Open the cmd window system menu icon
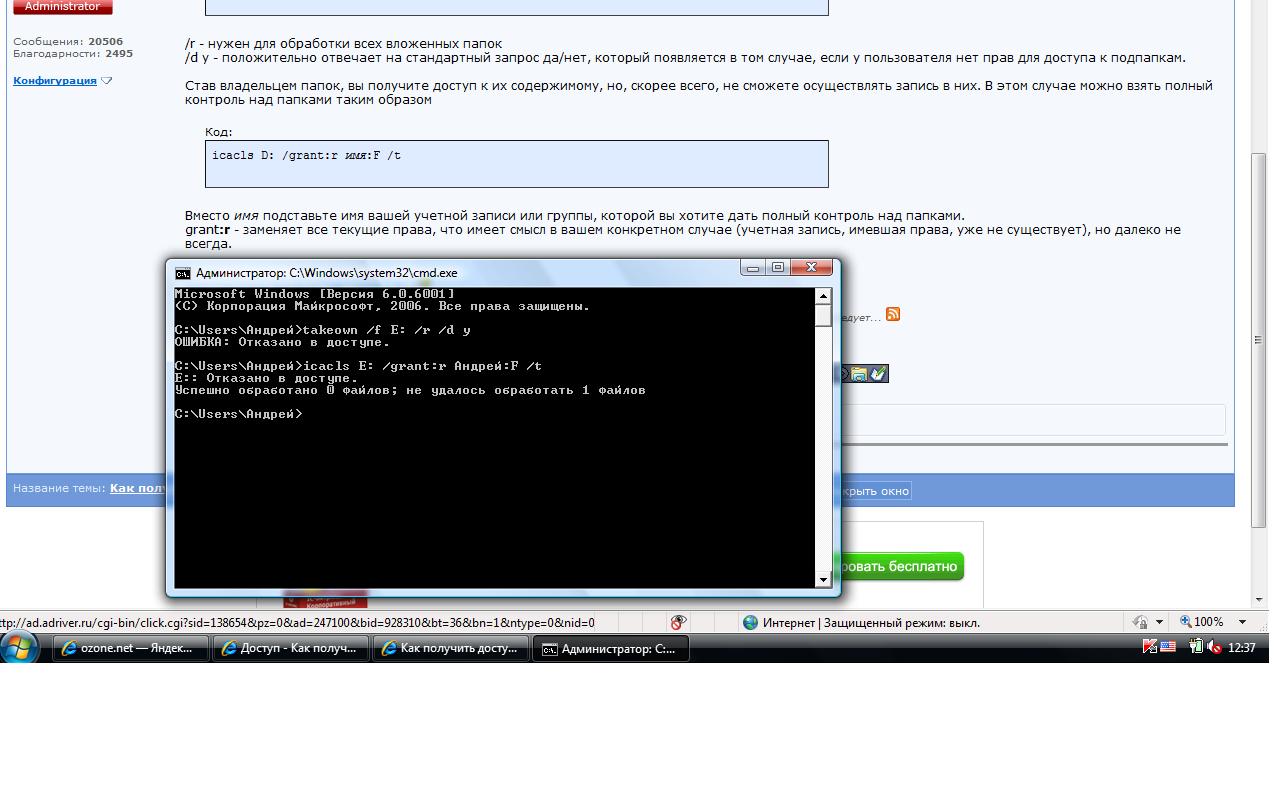 183,272
